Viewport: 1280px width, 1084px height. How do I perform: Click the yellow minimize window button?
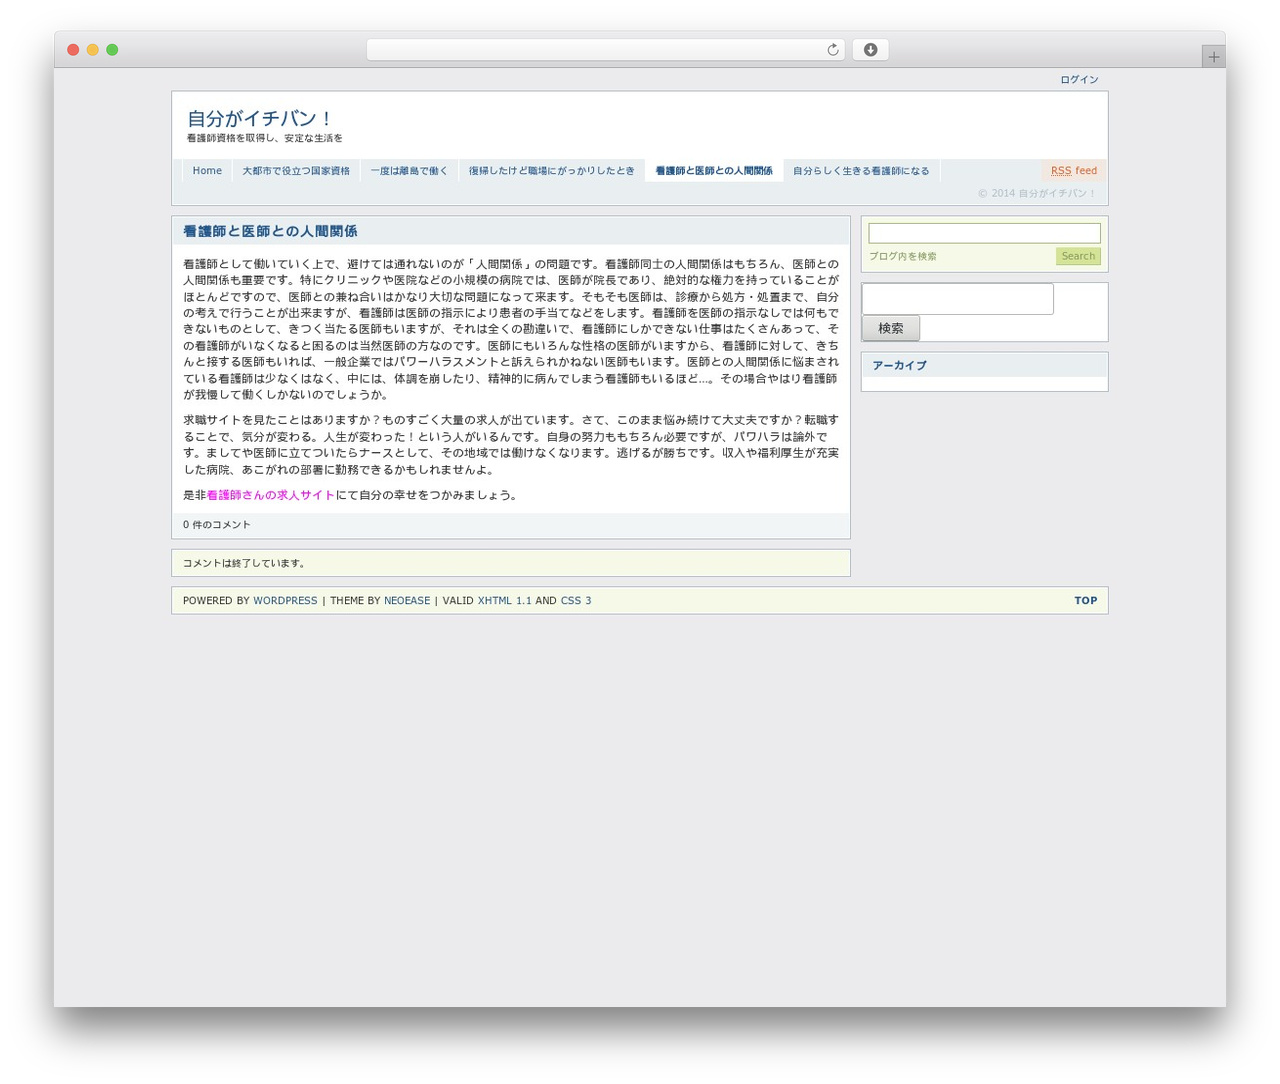pyautogui.click(x=93, y=50)
